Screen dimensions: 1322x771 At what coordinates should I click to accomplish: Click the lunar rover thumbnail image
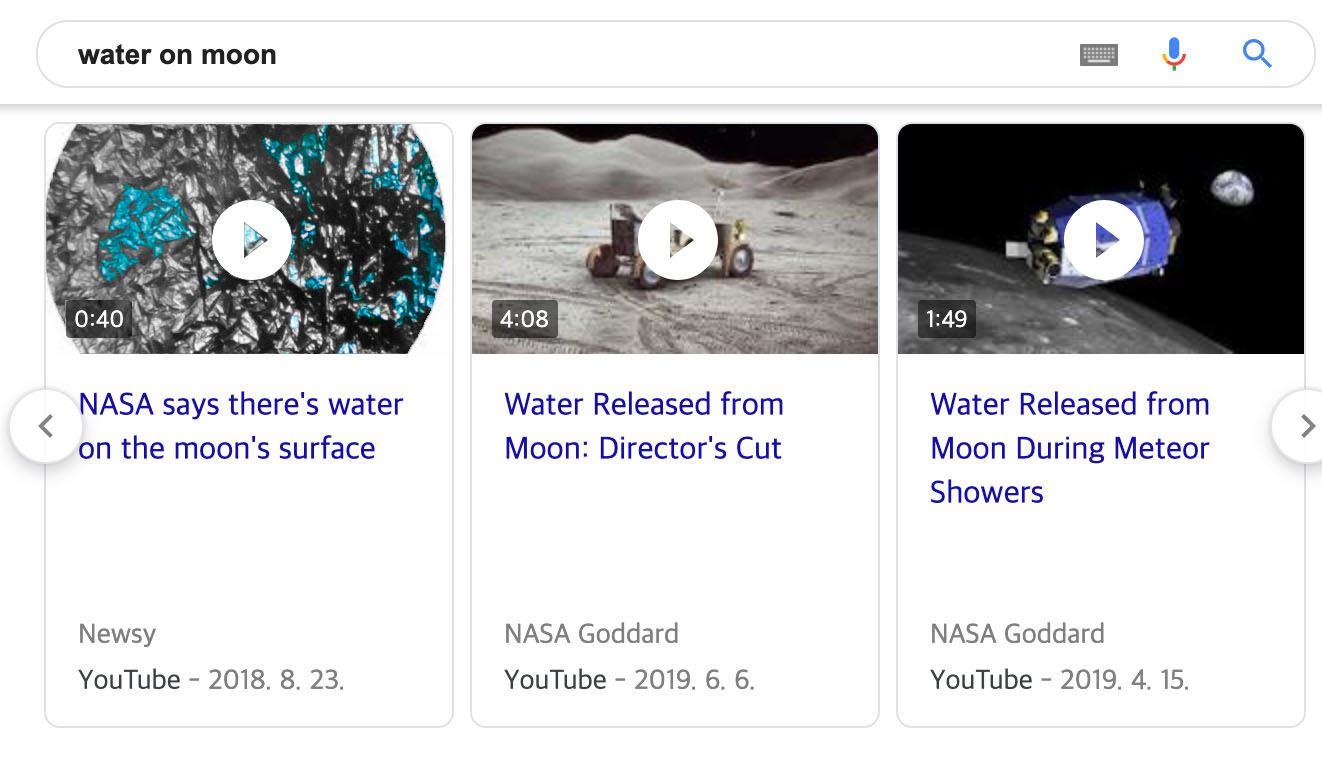click(x=780, y=200)
